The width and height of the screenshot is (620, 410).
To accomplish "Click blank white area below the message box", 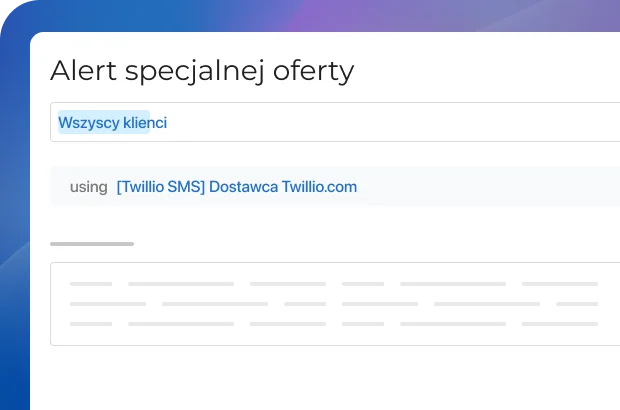I will click(300, 378).
